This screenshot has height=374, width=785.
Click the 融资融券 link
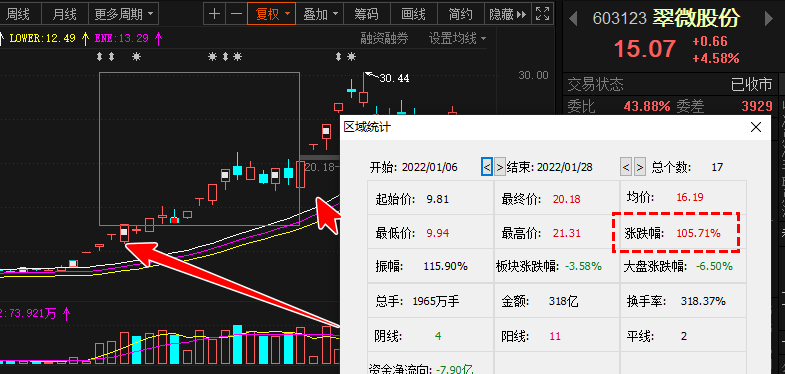tap(384, 38)
